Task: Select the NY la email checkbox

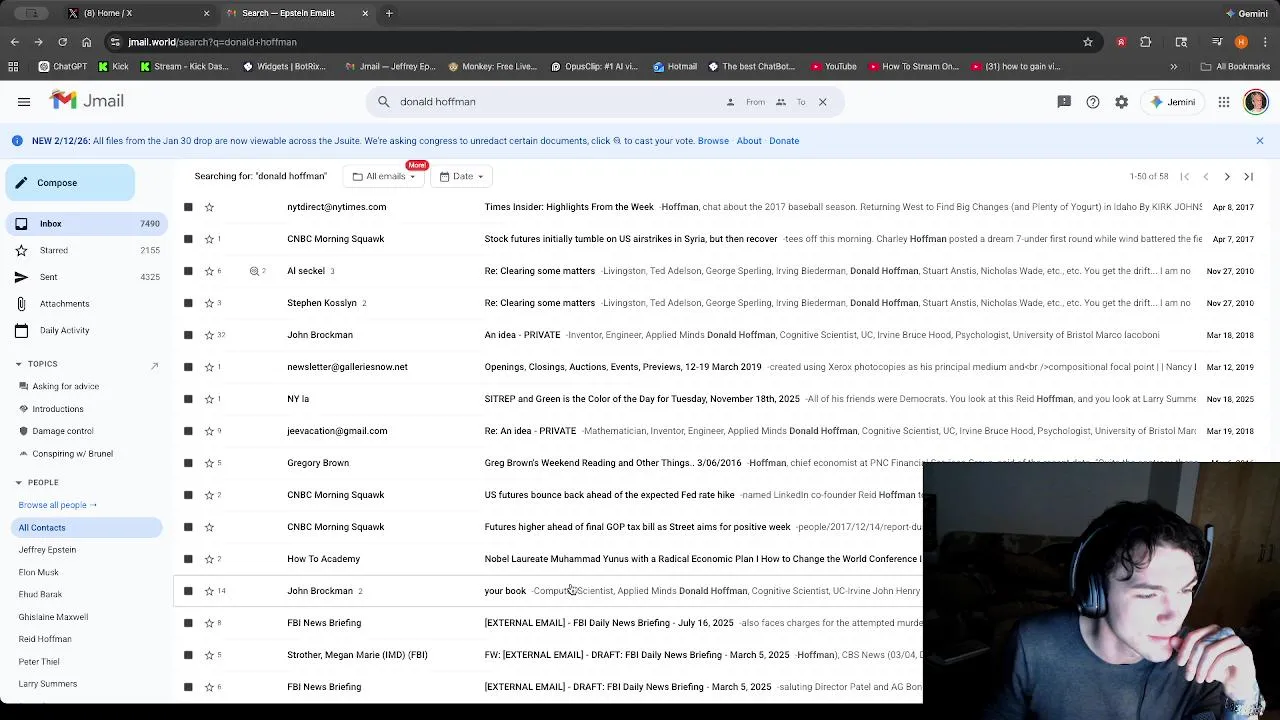Action: pyautogui.click(x=188, y=399)
